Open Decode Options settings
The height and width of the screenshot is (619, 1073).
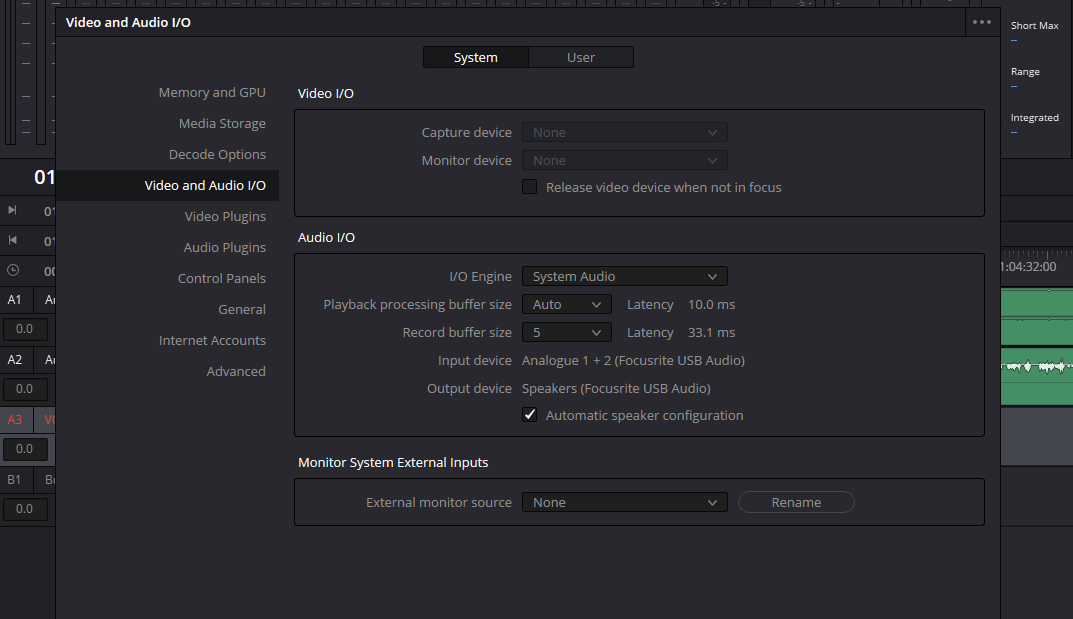pyautogui.click(x=217, y=155)
